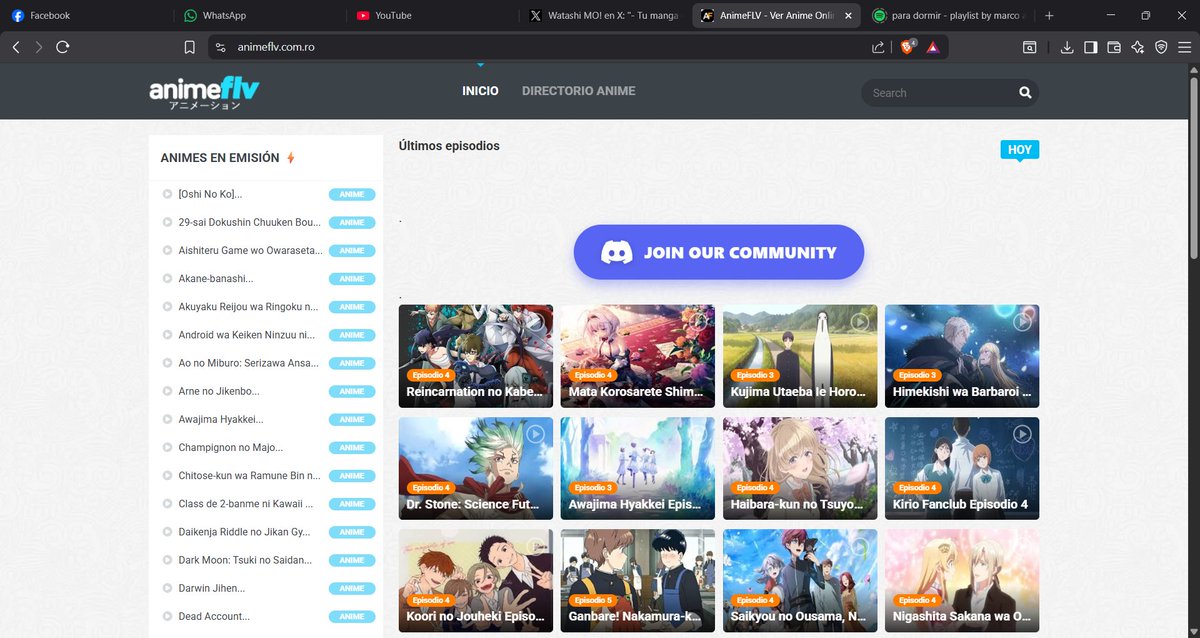Viewport: 1200px width, 638px height.
Task: Open the Aishiteru Game wo Owaraseta link
Action: (x=250, y=250)
